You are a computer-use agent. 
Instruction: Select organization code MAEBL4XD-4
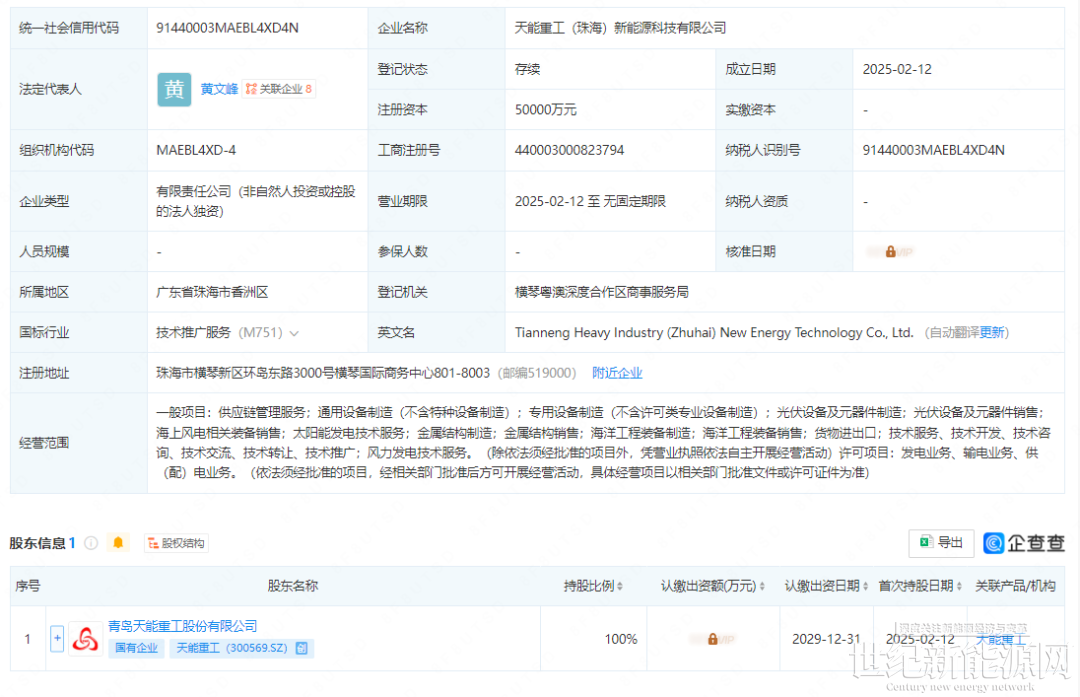point(196,151)
